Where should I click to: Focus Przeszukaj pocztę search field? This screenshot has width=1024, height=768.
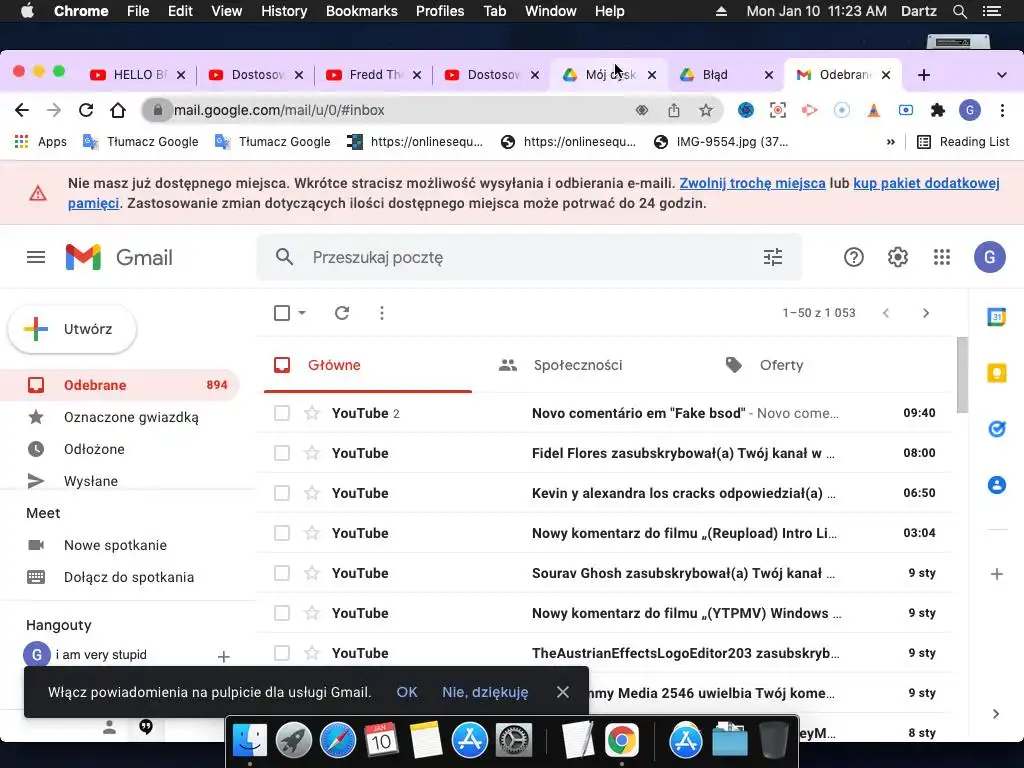(529, 257)
